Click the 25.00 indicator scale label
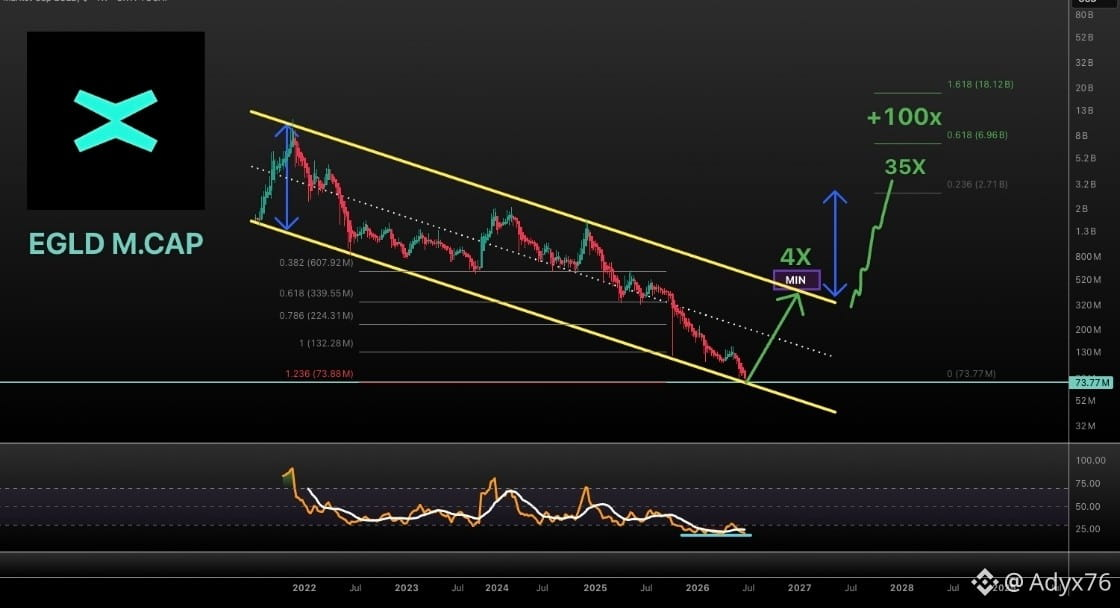The width and height of the screenshot is (1120, 608). tap(1088, 529)
